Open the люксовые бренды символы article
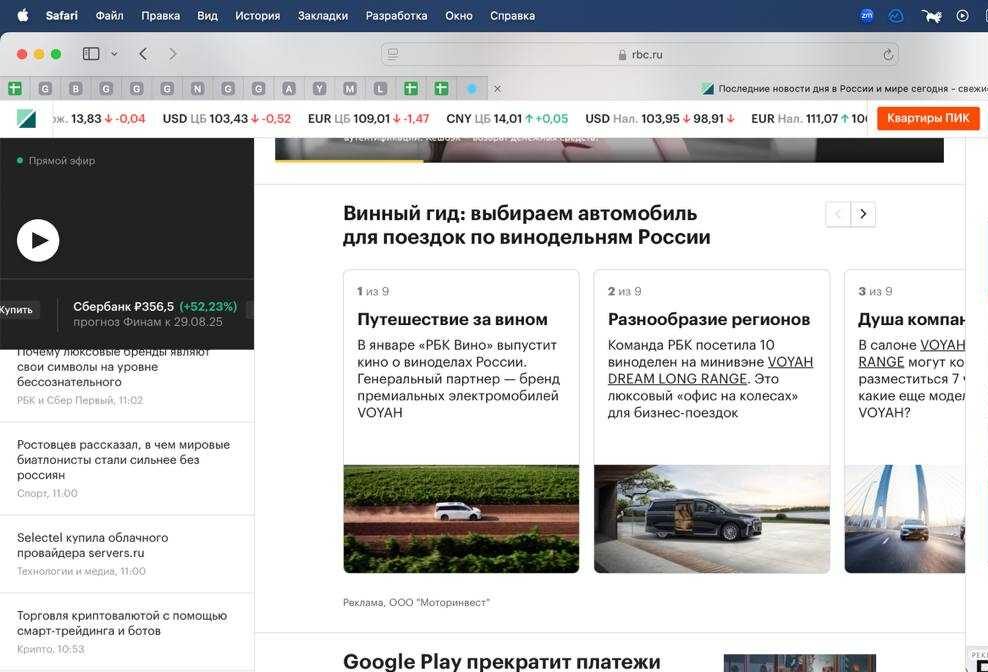The width and height of the screenshot is (988, 672). (x=113, y=367)
